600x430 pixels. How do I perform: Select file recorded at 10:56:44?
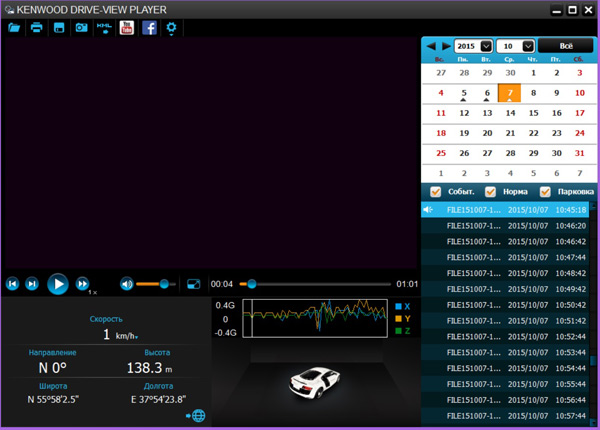(x=505, y=400)
